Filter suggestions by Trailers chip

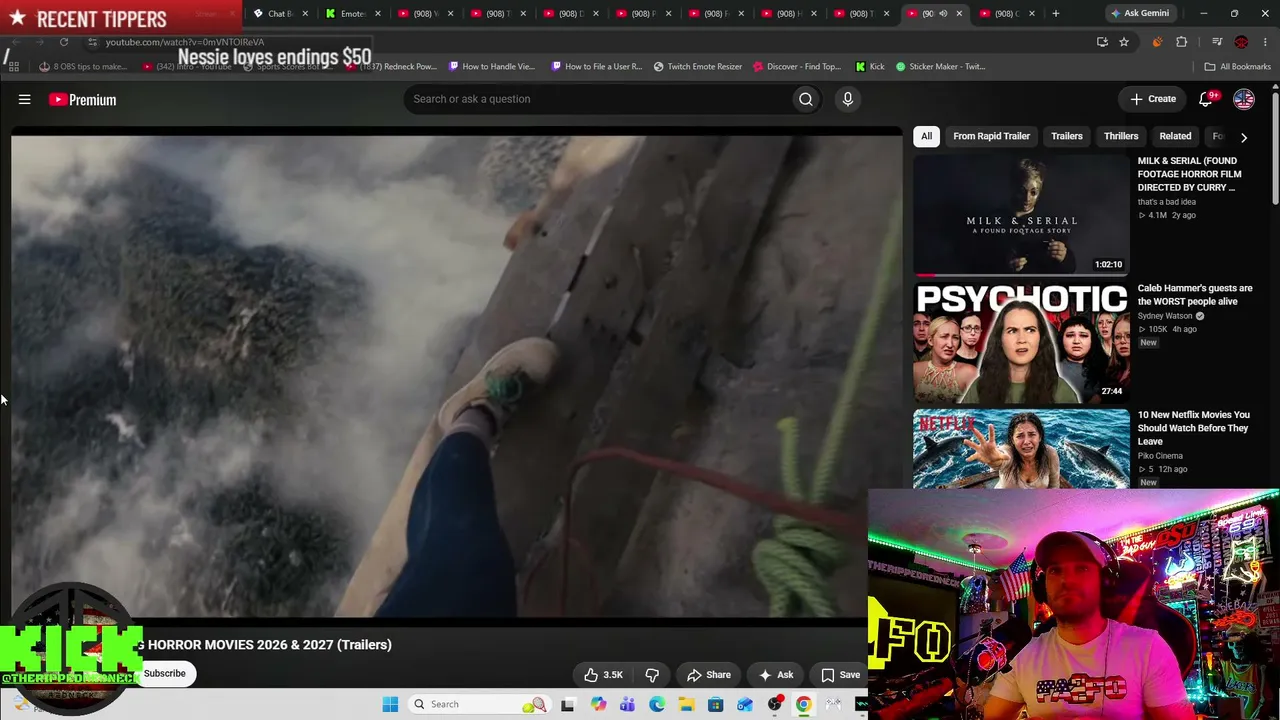tap(1067, 136)
